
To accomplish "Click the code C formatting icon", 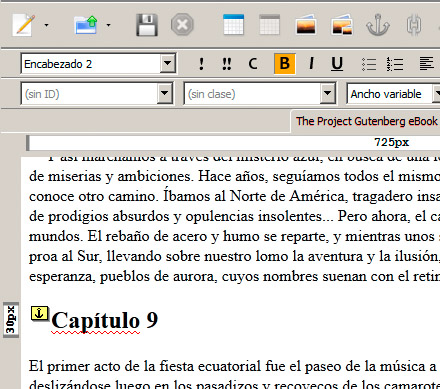I will point(253,63).
